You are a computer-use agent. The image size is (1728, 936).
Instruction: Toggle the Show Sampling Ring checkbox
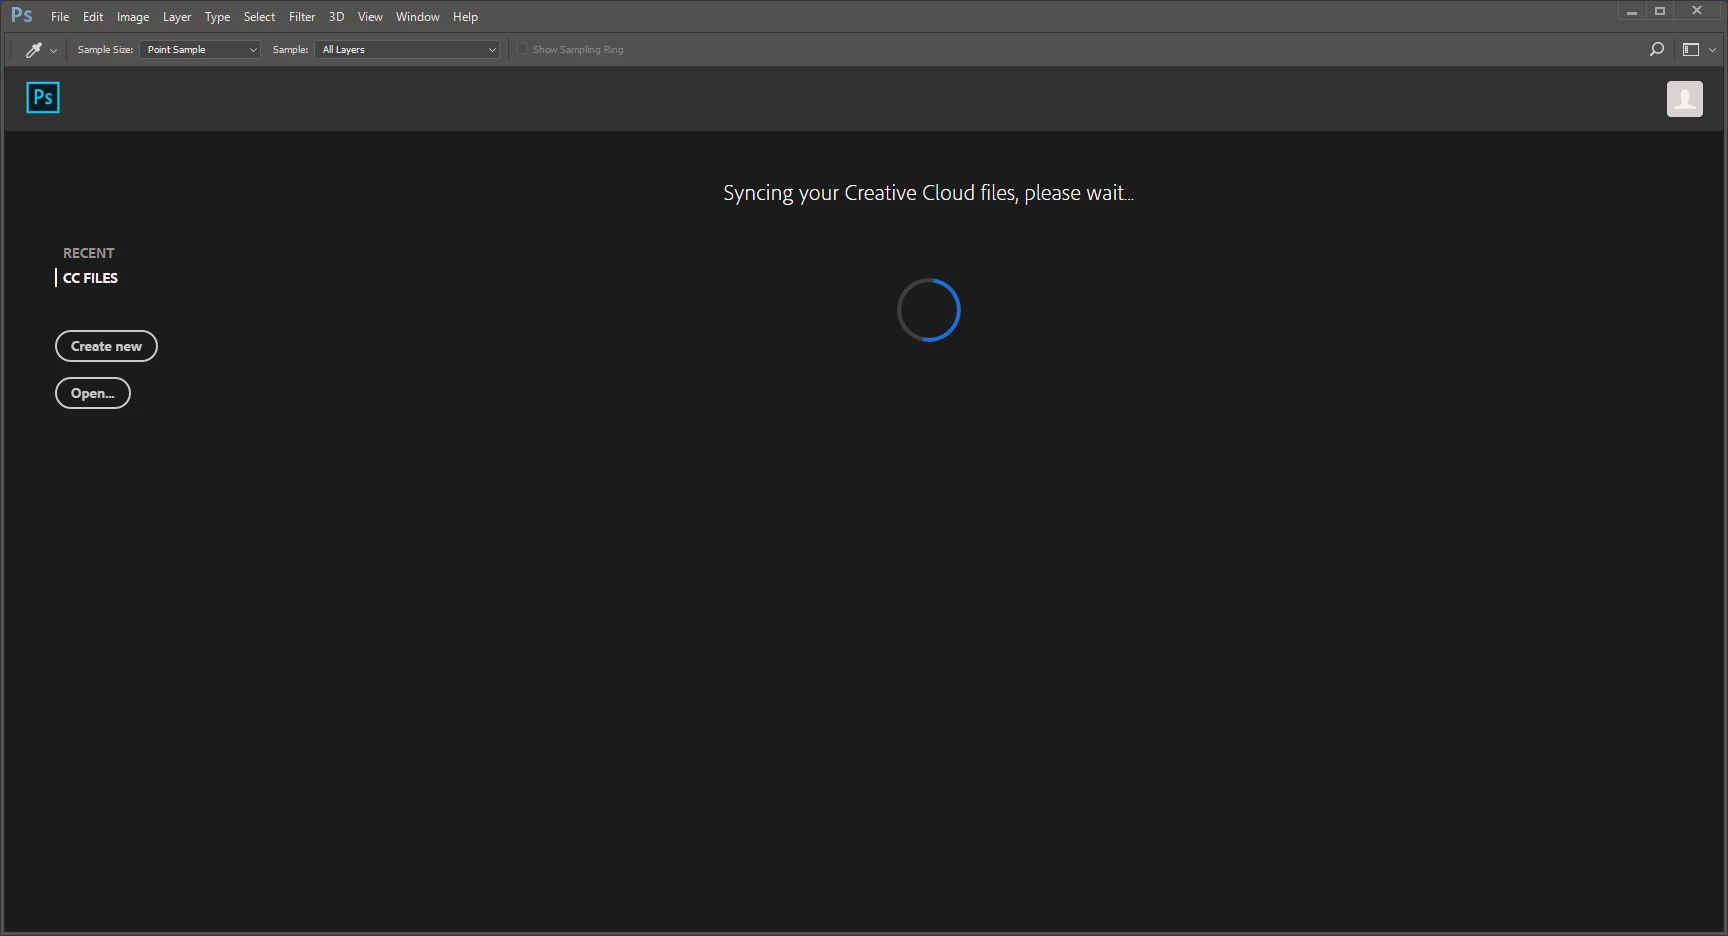coord(522,49)
